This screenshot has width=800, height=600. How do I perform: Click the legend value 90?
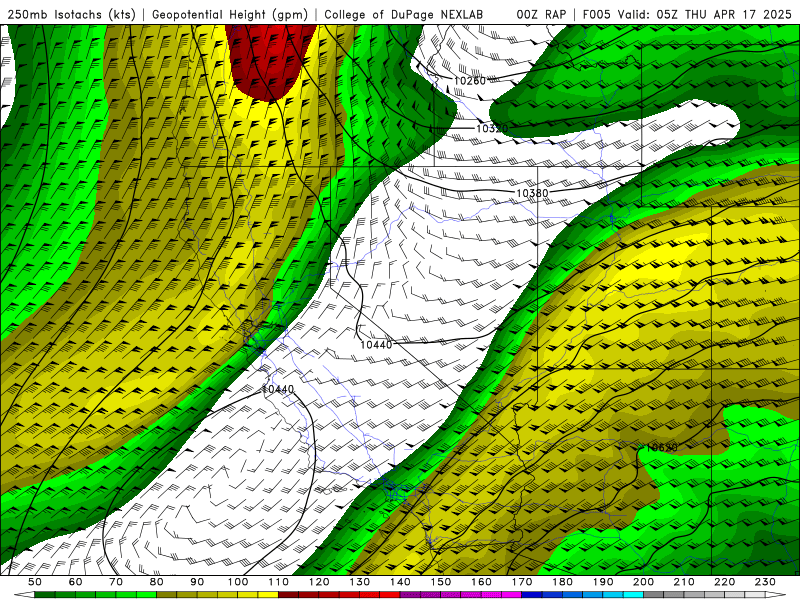pyautogui.click(x=197, y=582)
